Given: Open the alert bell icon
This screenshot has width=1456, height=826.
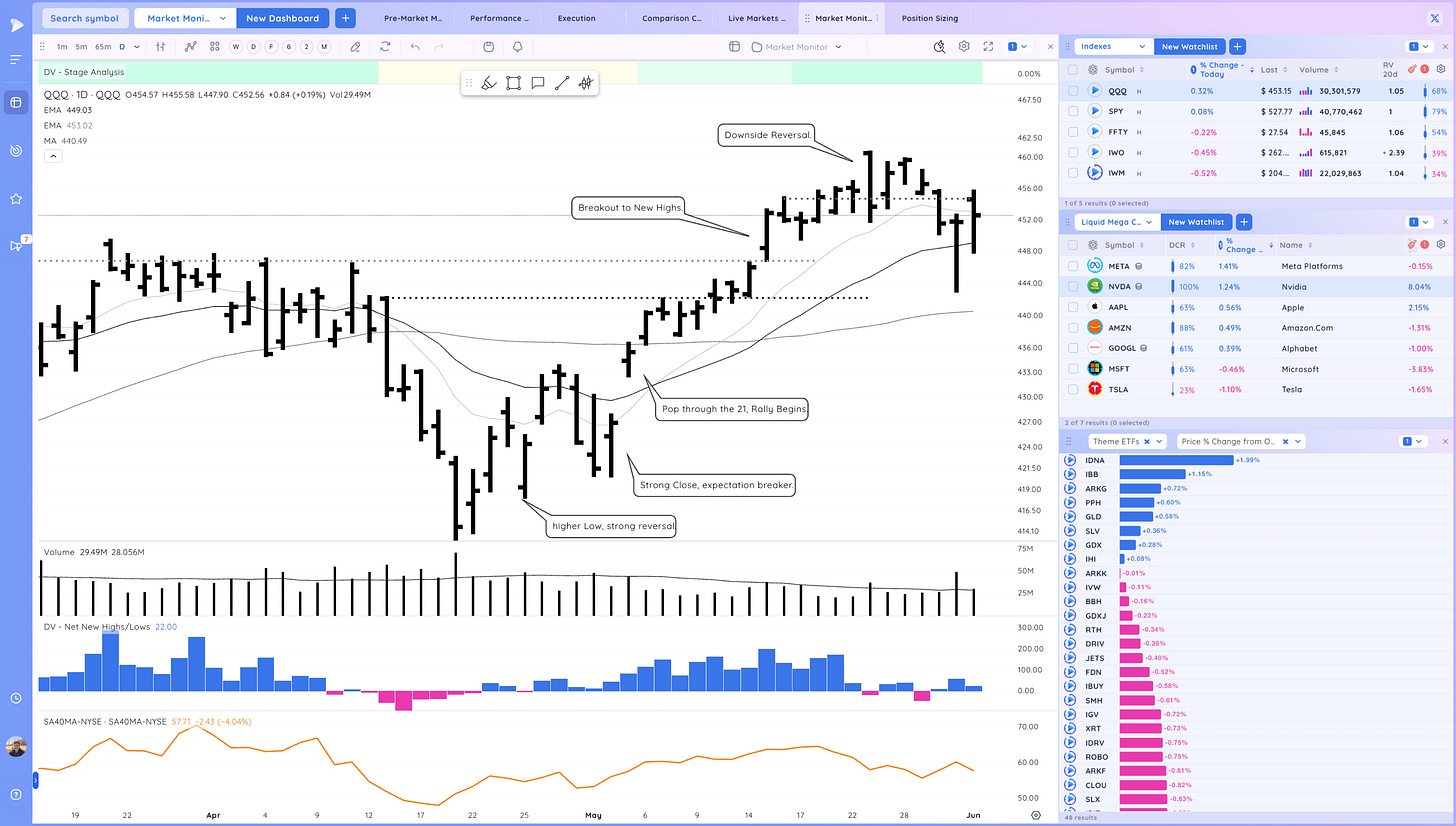Looking at the screenshot, I should (517, 46).
